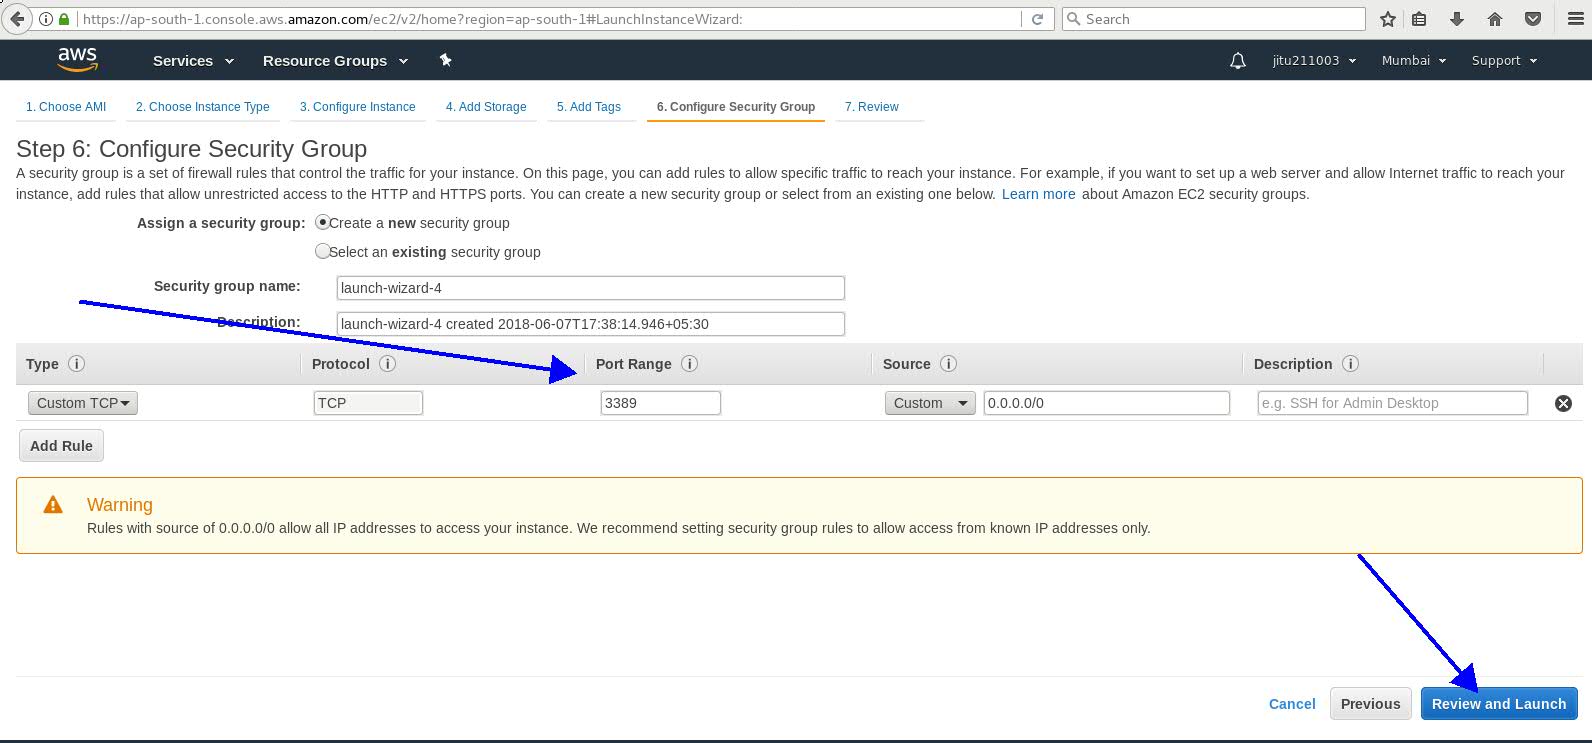The height and width of the screenshot is (743, 1592).
Task: Click the browser URL address bar
Action: click(x=550, y=19)
